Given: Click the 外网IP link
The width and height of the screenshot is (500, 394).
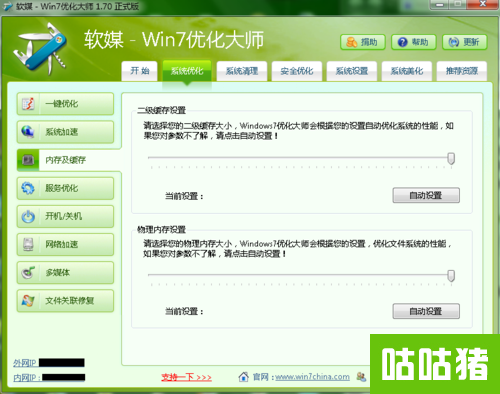Looking at the screenshot, I should pos(25,363).
